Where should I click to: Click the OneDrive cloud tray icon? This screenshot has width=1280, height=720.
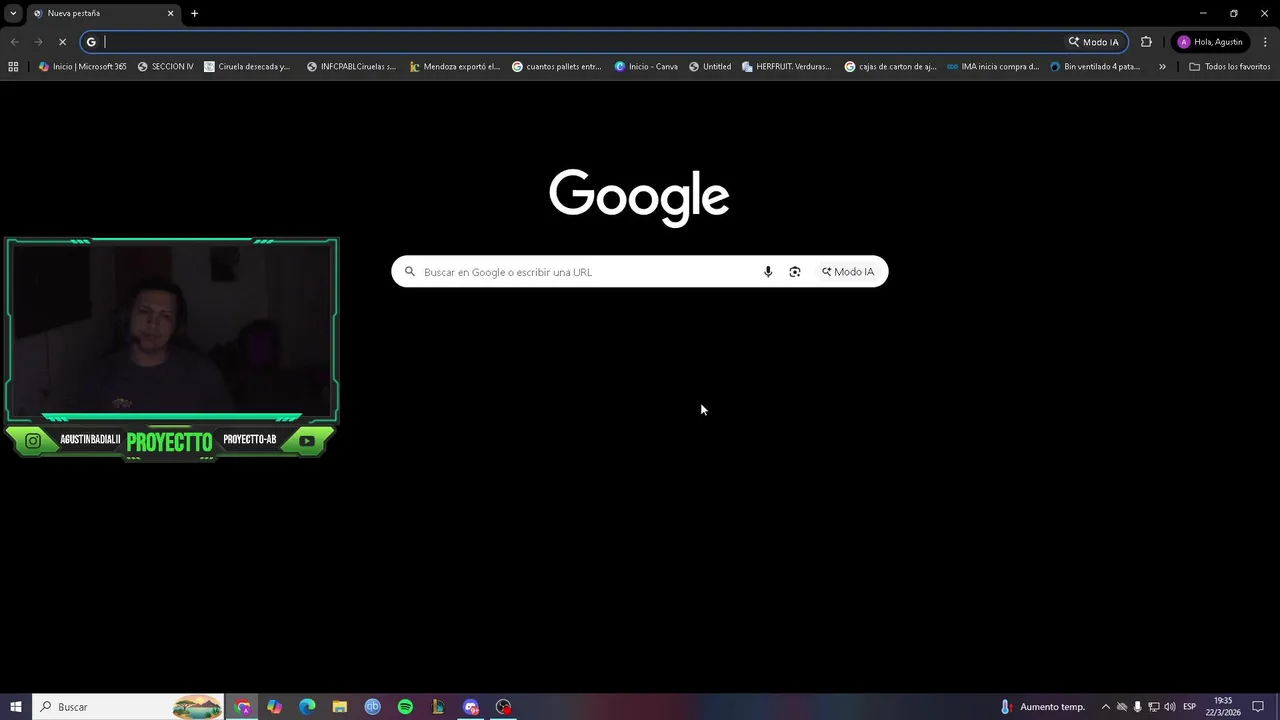tap(1121, 707)
